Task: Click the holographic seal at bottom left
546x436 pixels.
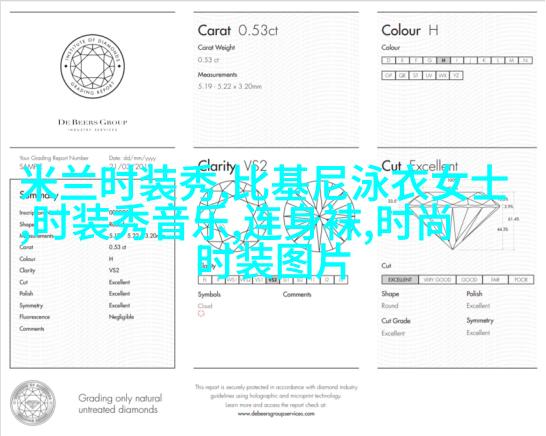Action: point(33,403)
